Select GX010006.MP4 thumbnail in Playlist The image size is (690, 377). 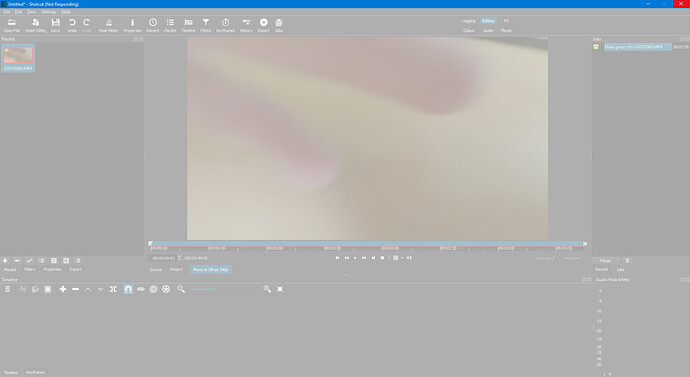point(18,58)
